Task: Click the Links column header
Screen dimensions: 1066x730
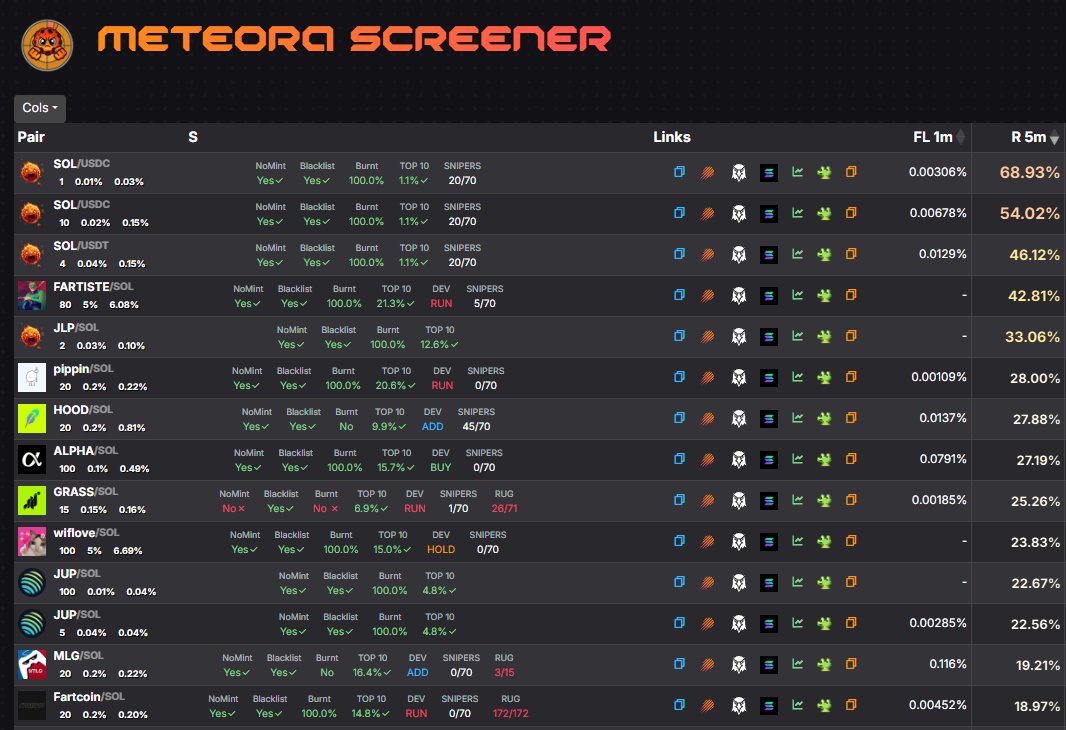Action: pos(673,137)
